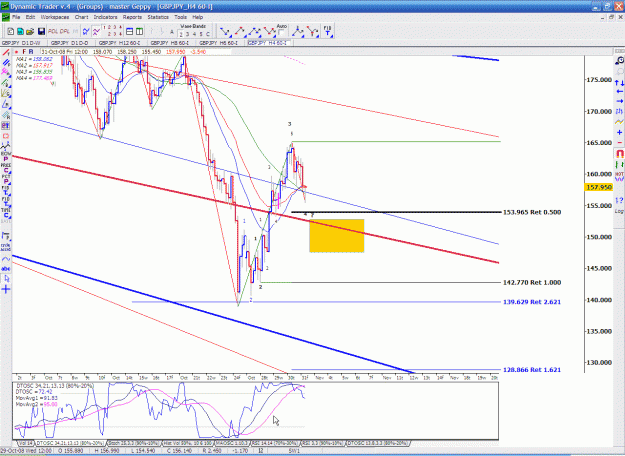The width and height of the screenshot is (625, 456).
Task: Select wave band A button
Action: 172,32
